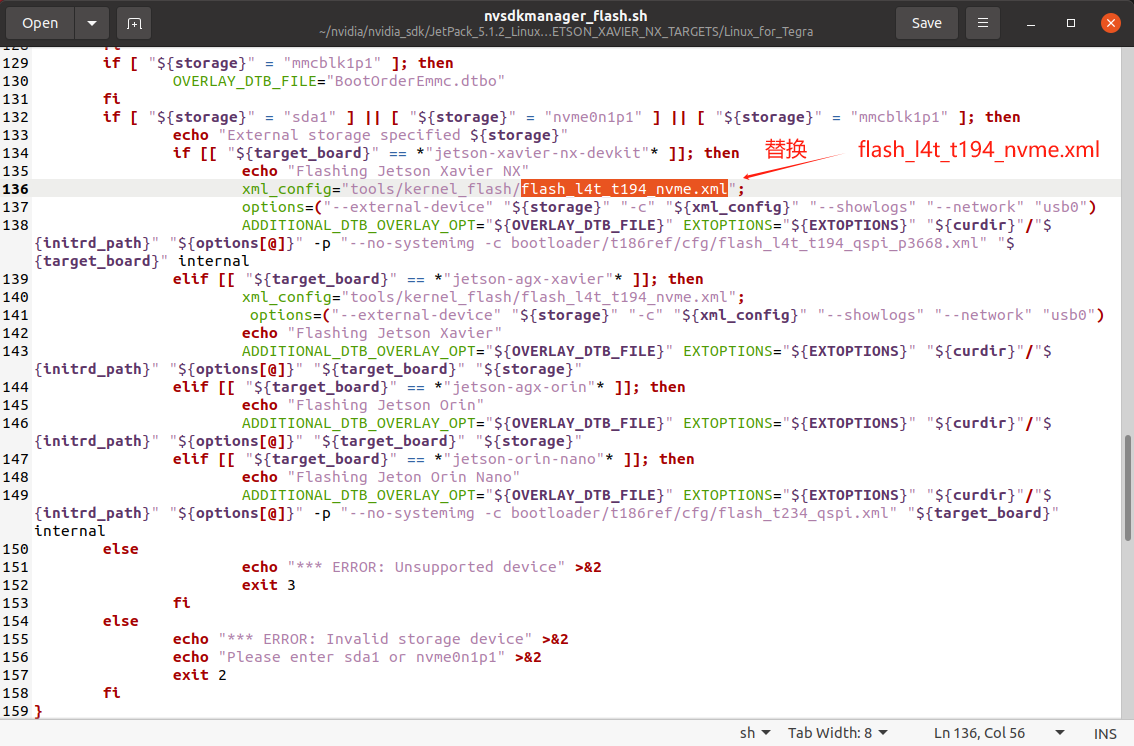Click "*** ERROR: Invalid storage device" text
Screen dimensions: 1134x746
click(376, 640)
